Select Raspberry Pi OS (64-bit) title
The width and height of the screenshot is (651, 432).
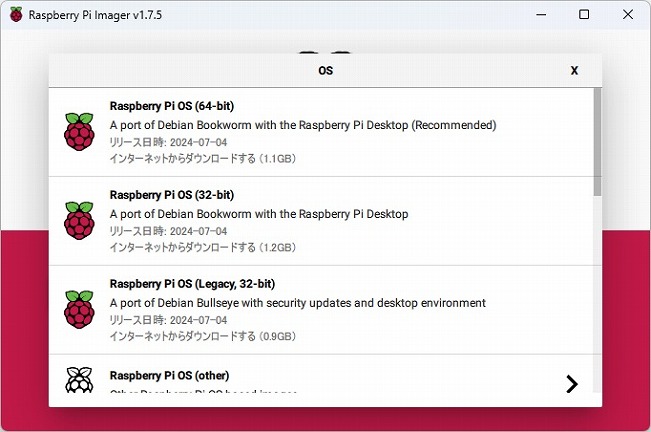(x=172, y=106)
